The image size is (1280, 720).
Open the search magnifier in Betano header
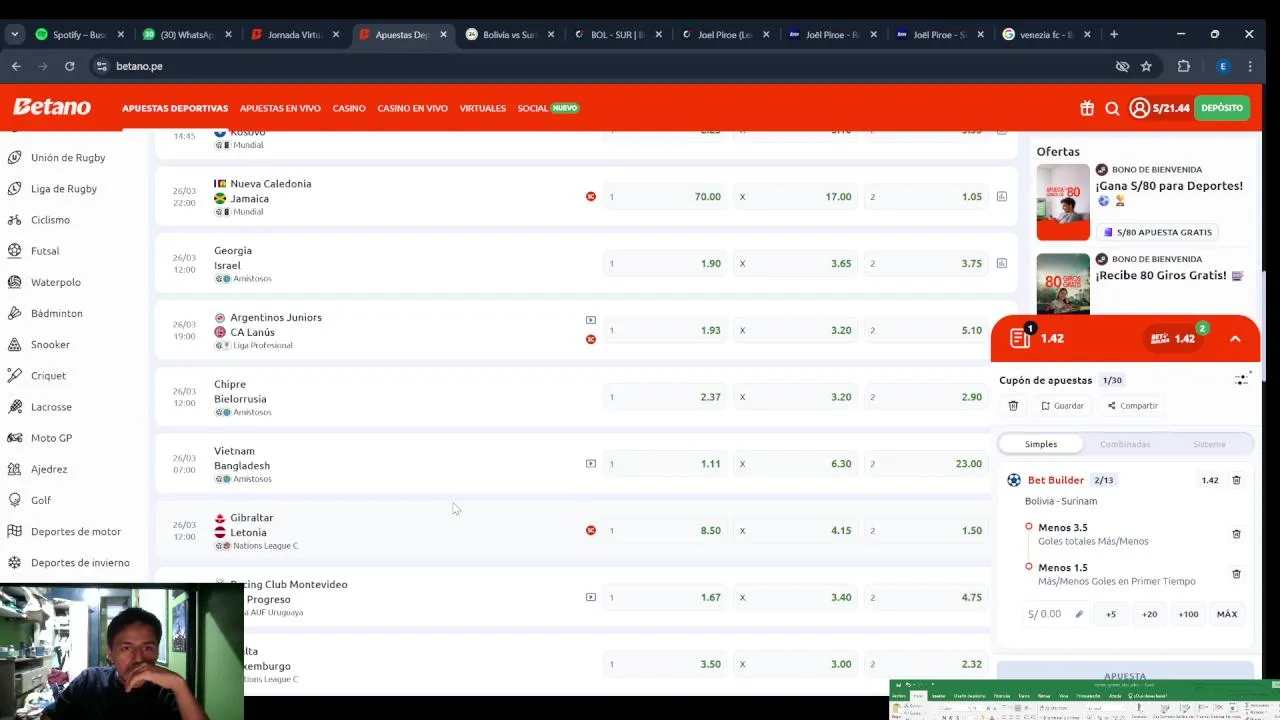[1112, 108]
